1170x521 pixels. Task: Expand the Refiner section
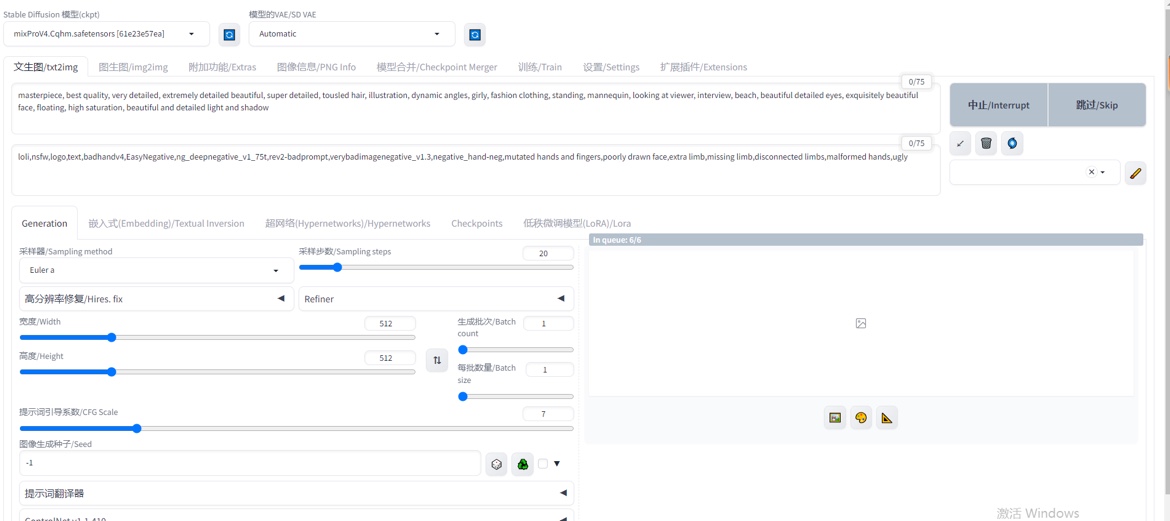(x=437, y=299)
